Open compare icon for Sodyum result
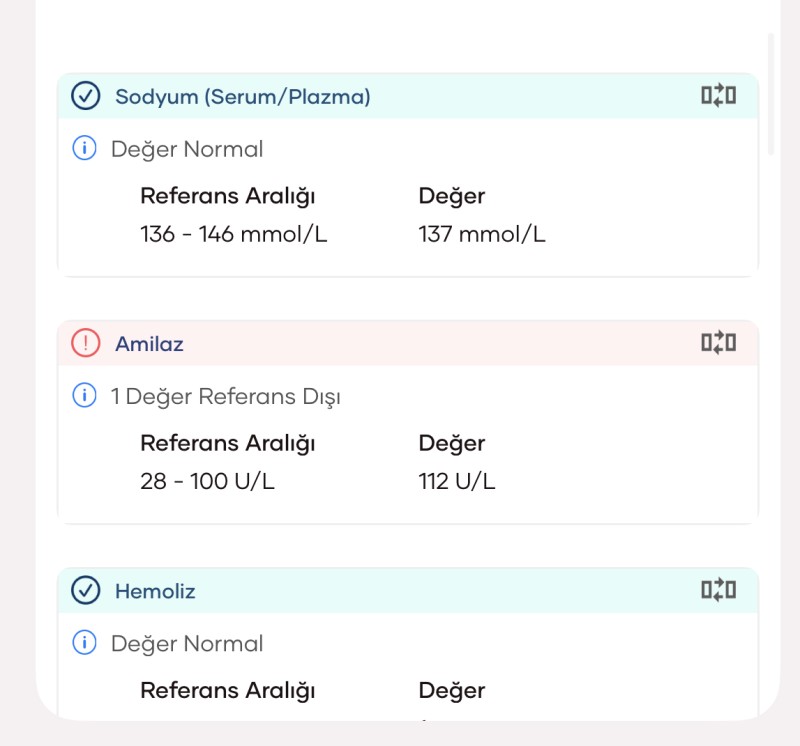The image size is (800, 746). point(718,95)
